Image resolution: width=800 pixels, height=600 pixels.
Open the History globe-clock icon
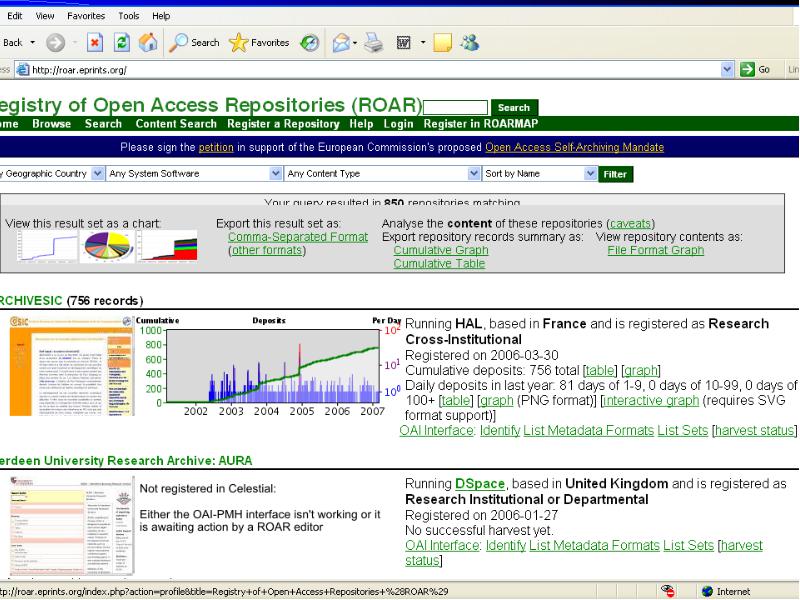pos(310,43)
